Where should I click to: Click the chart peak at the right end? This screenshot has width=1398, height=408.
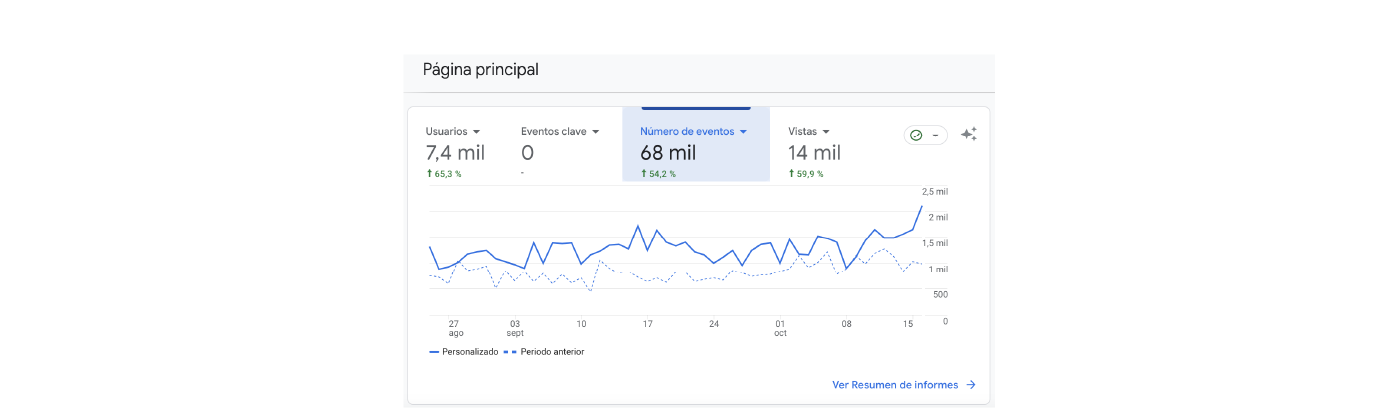[x=921, y=206]
